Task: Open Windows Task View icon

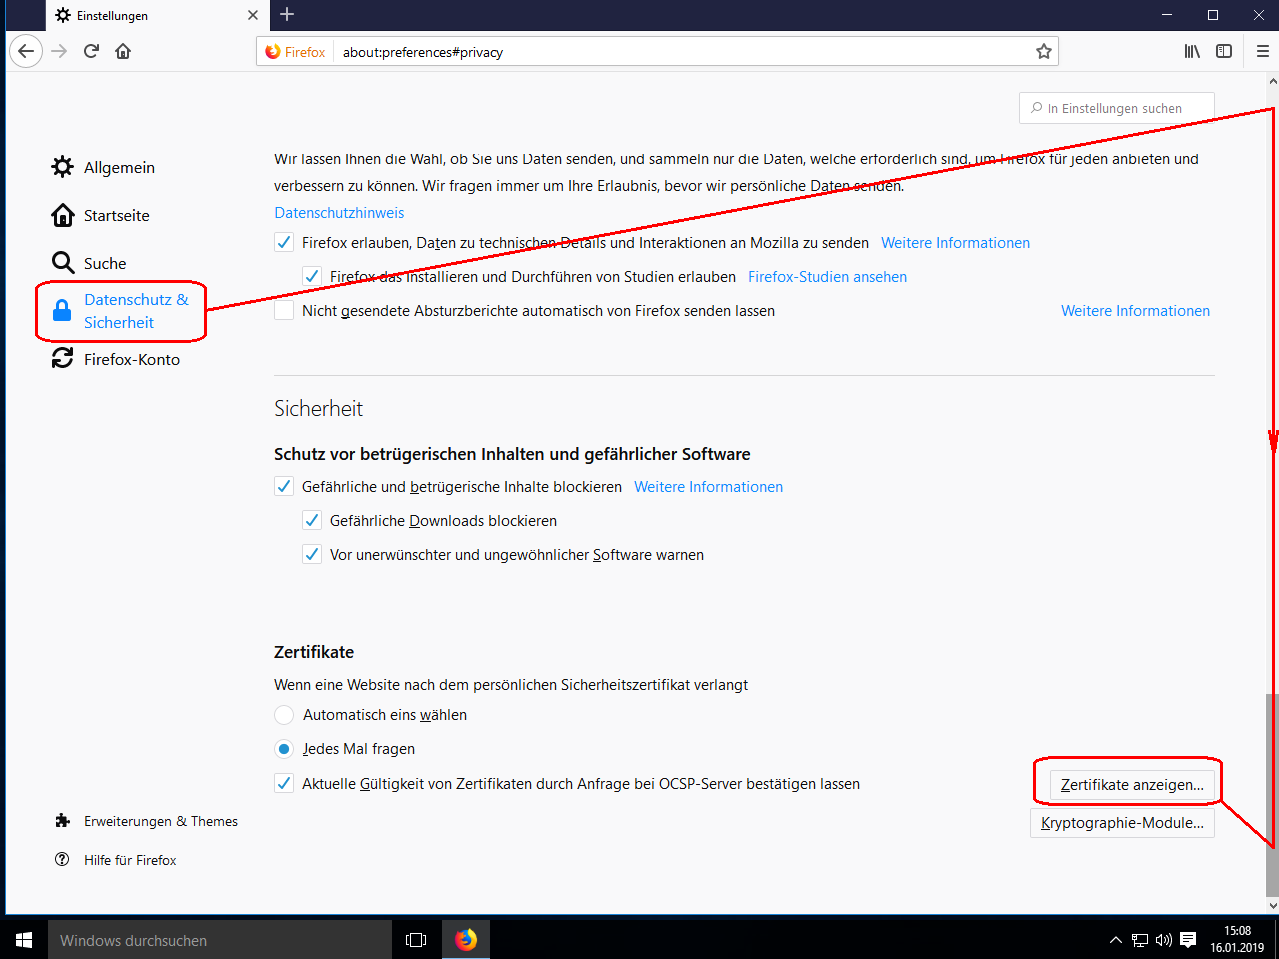Action: (416, 940)
